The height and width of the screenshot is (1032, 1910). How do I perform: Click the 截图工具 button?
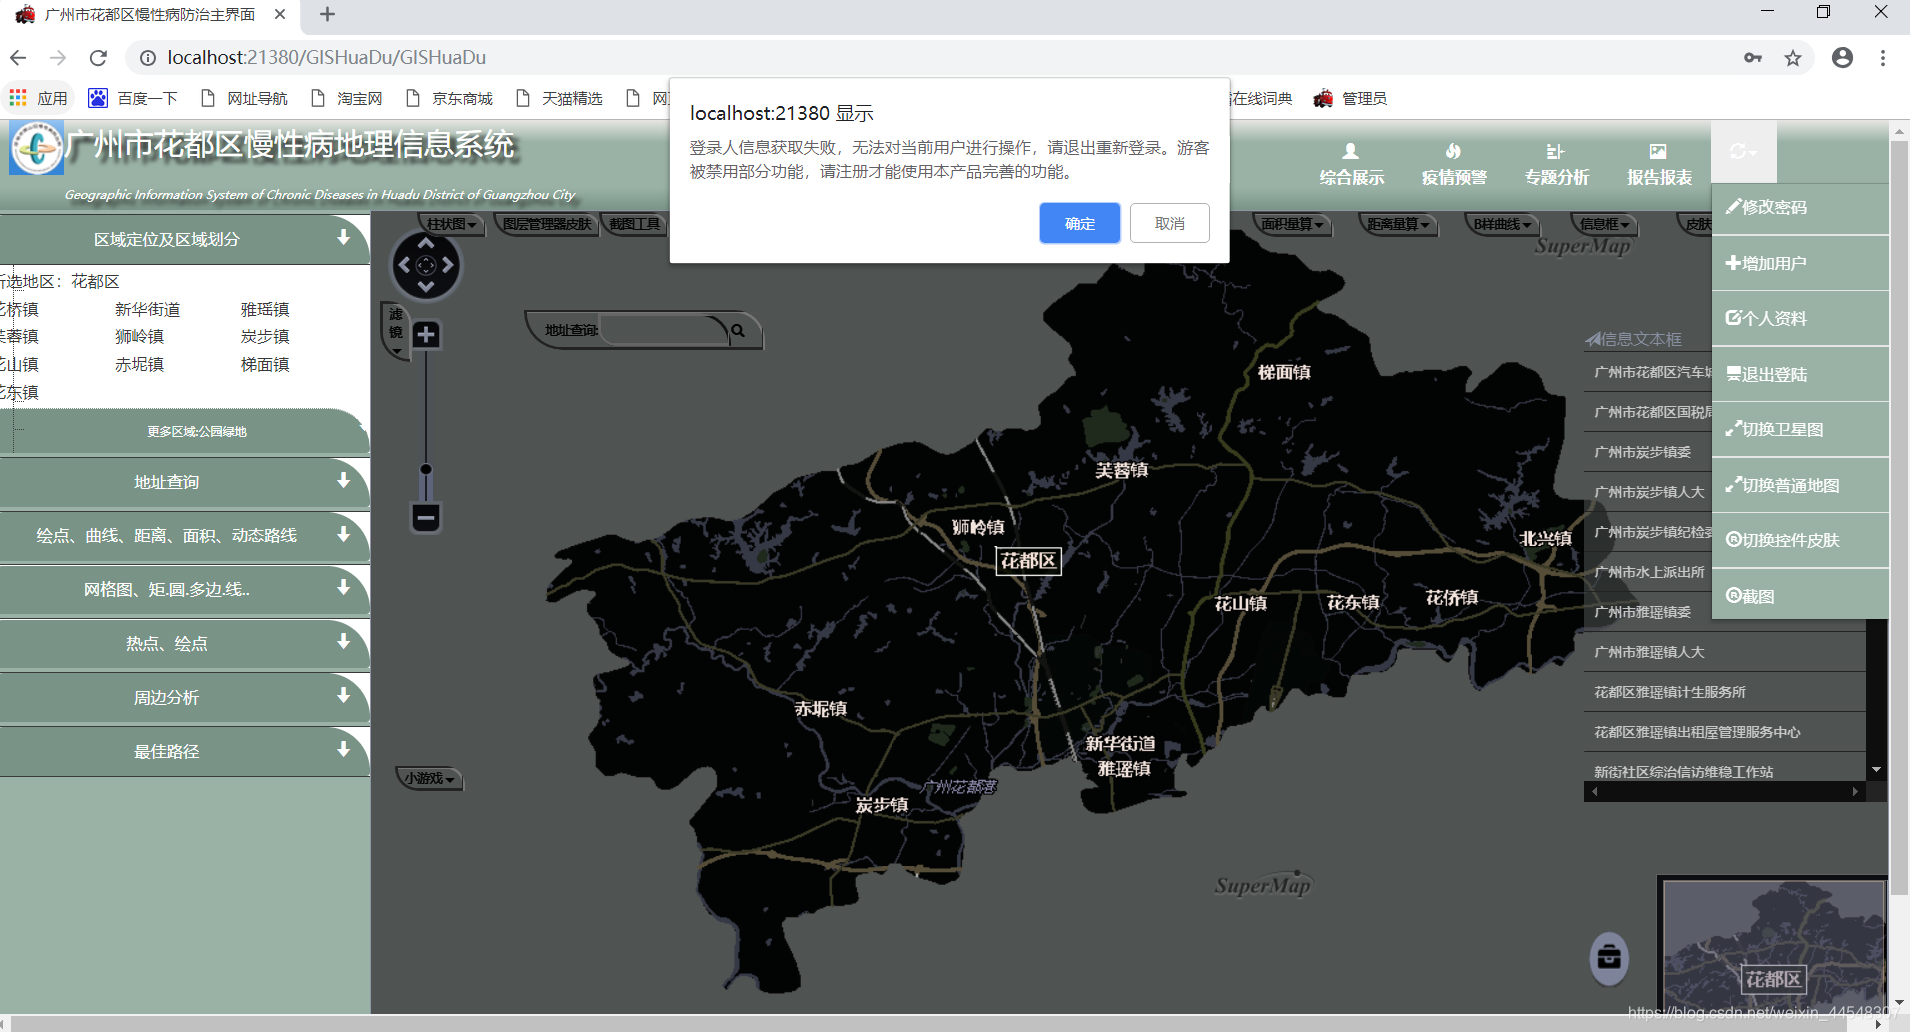pos(636,224)
